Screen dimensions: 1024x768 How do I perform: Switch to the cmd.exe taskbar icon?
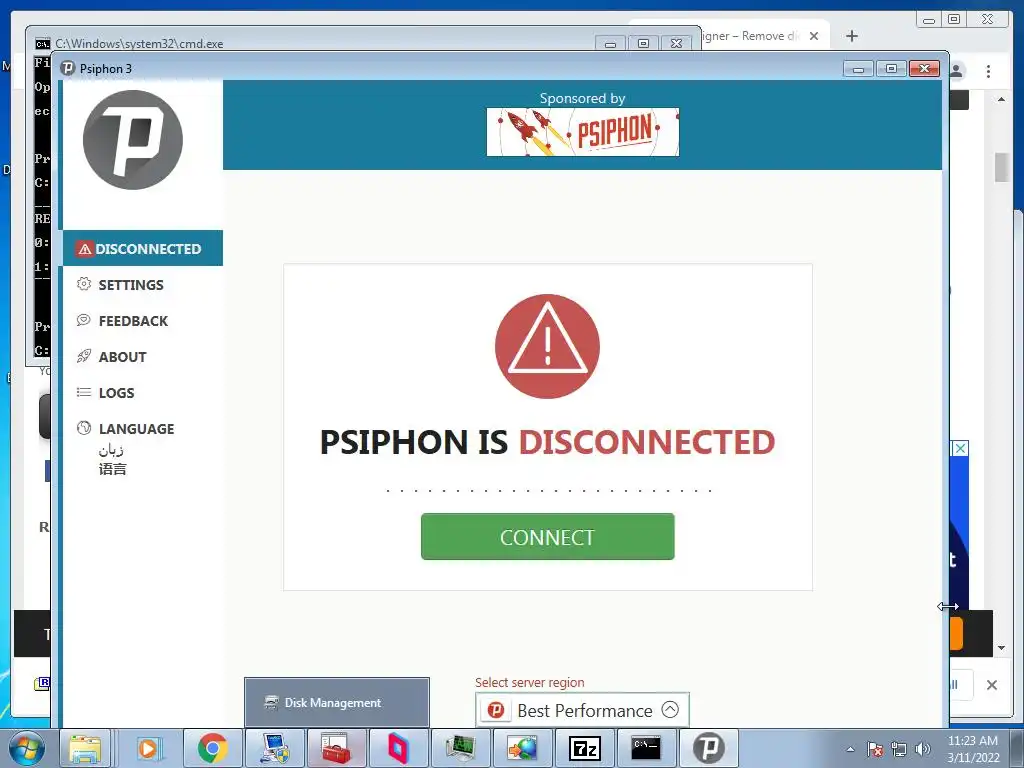click(x=646, y=748)
